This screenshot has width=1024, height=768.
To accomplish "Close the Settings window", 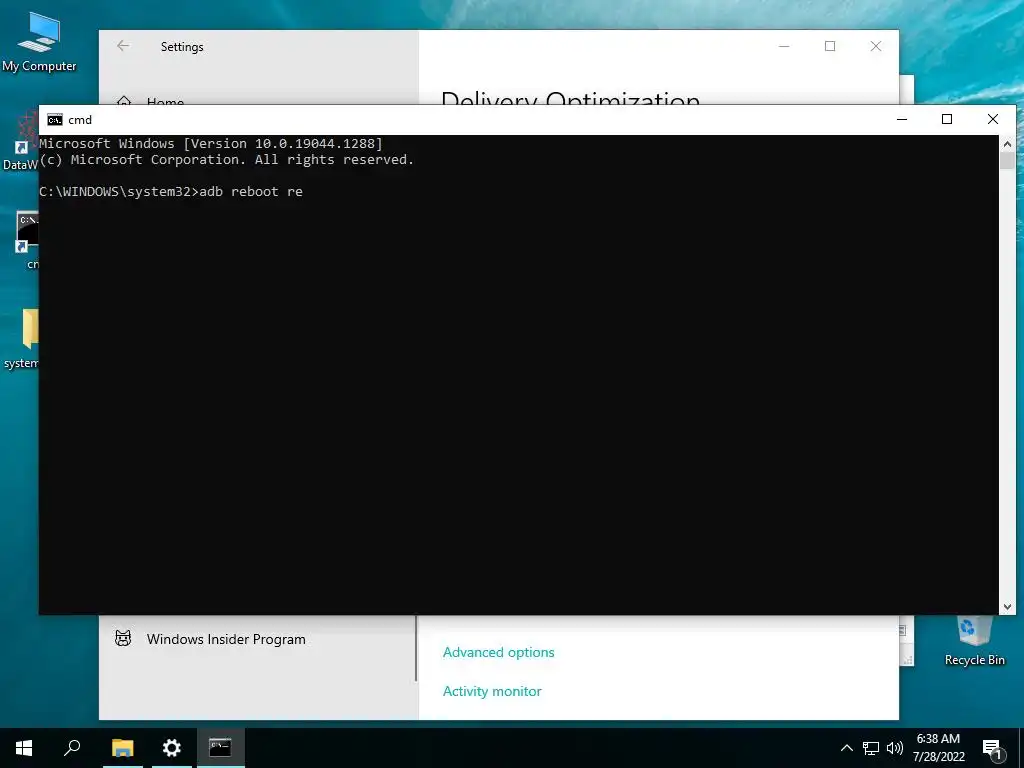I will tap(876, 46).
